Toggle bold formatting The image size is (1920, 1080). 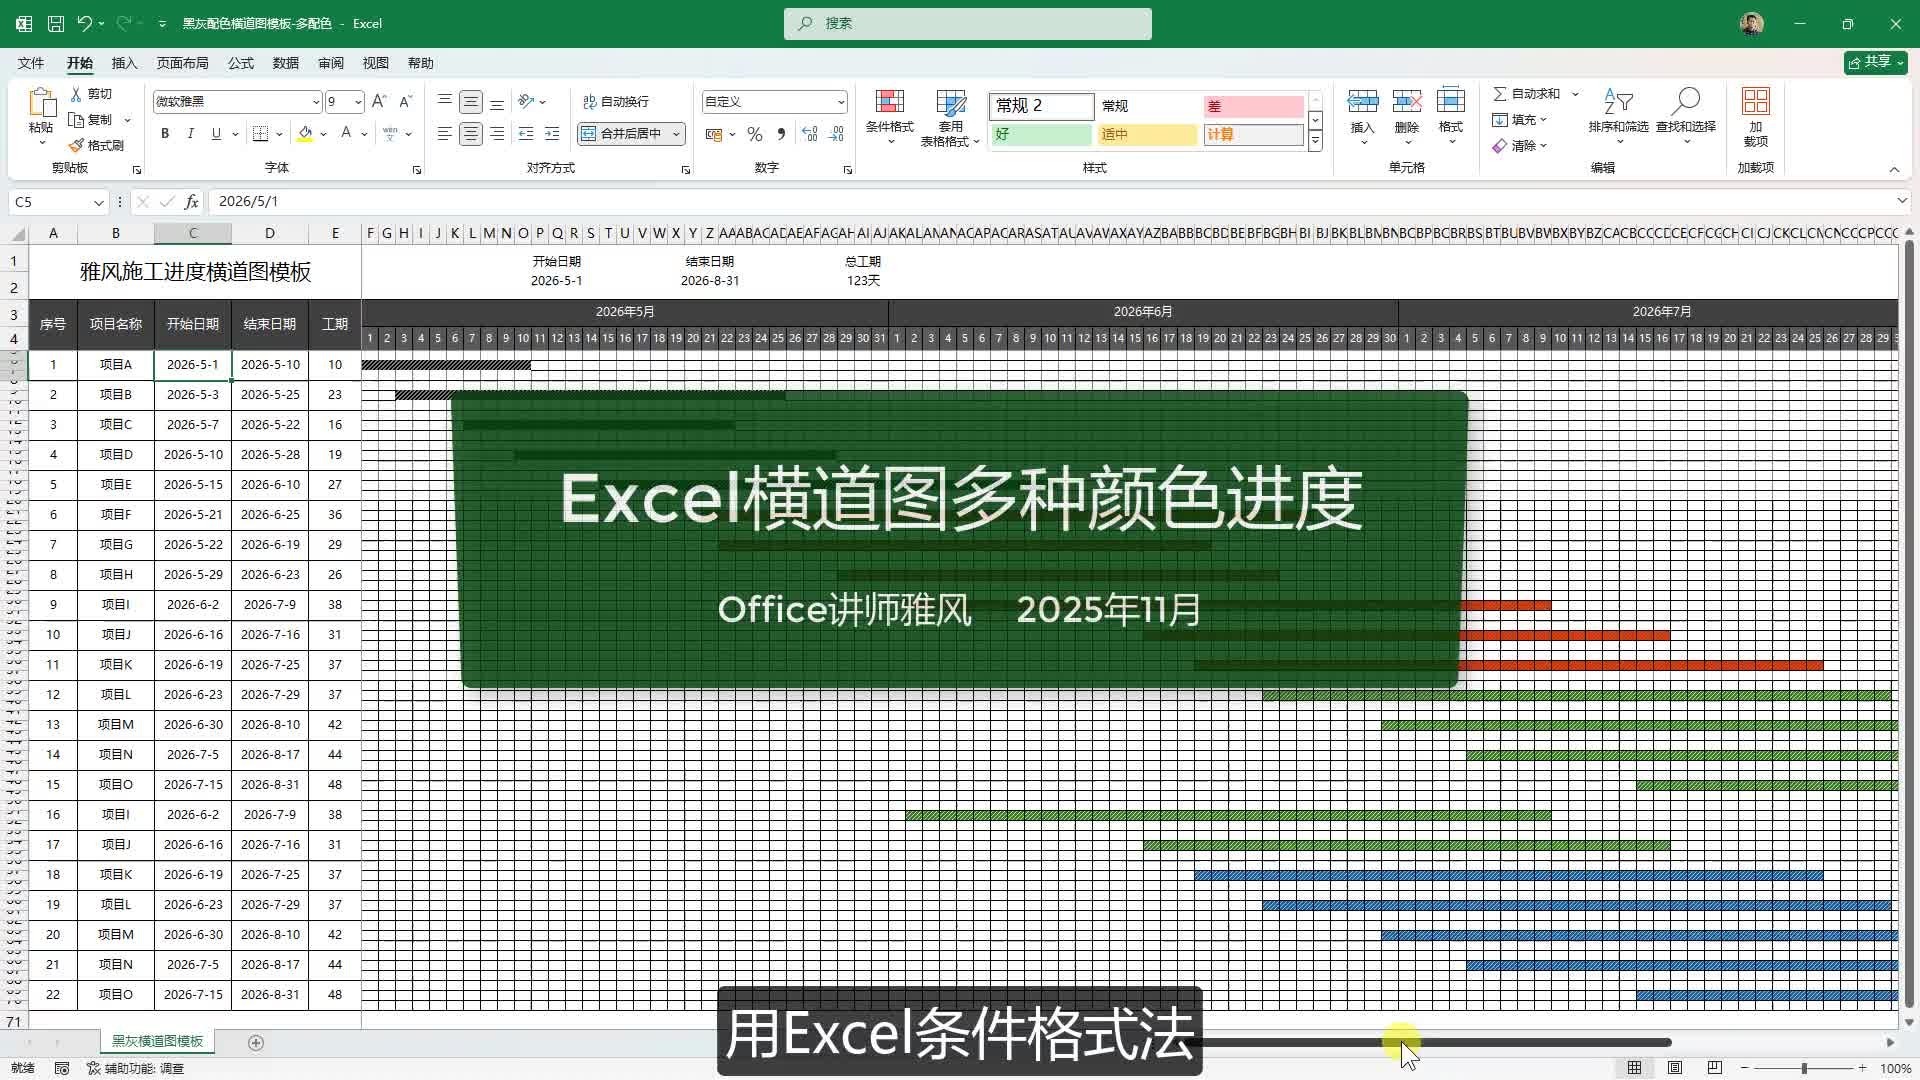point(164,133)
